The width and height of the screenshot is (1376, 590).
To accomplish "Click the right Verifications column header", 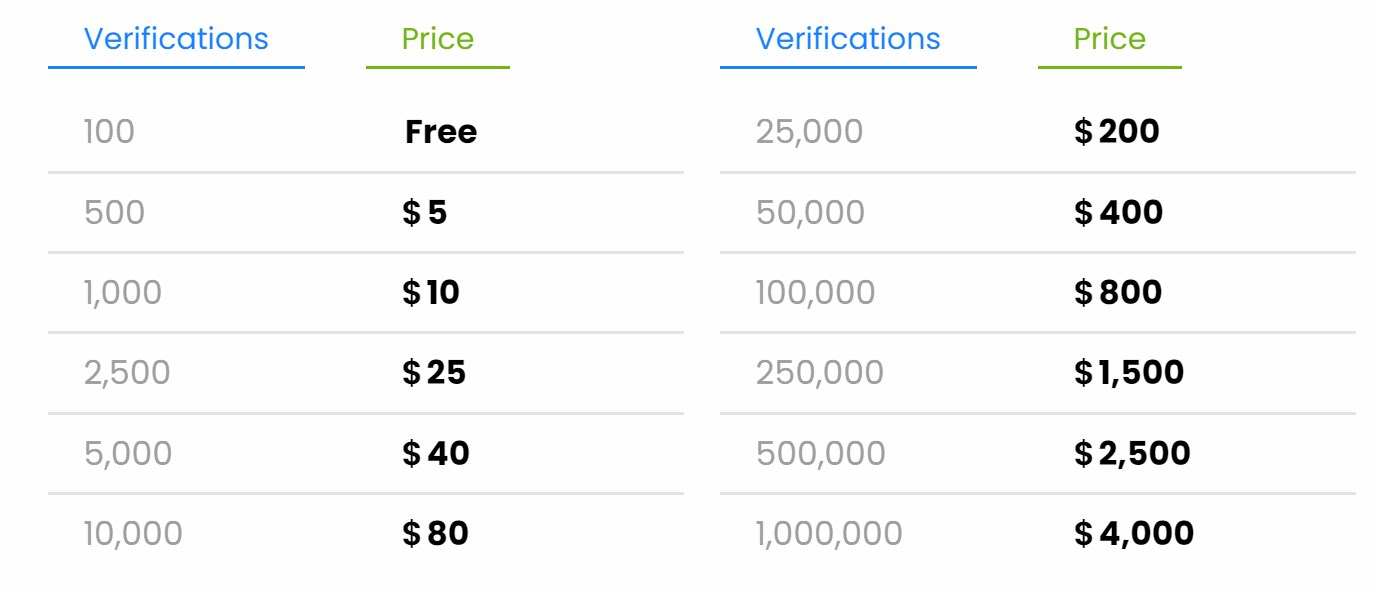I will tap(848, 39).
